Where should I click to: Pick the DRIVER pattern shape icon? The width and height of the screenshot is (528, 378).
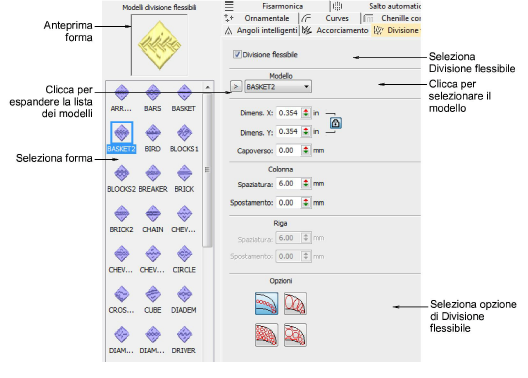point(185,334)
